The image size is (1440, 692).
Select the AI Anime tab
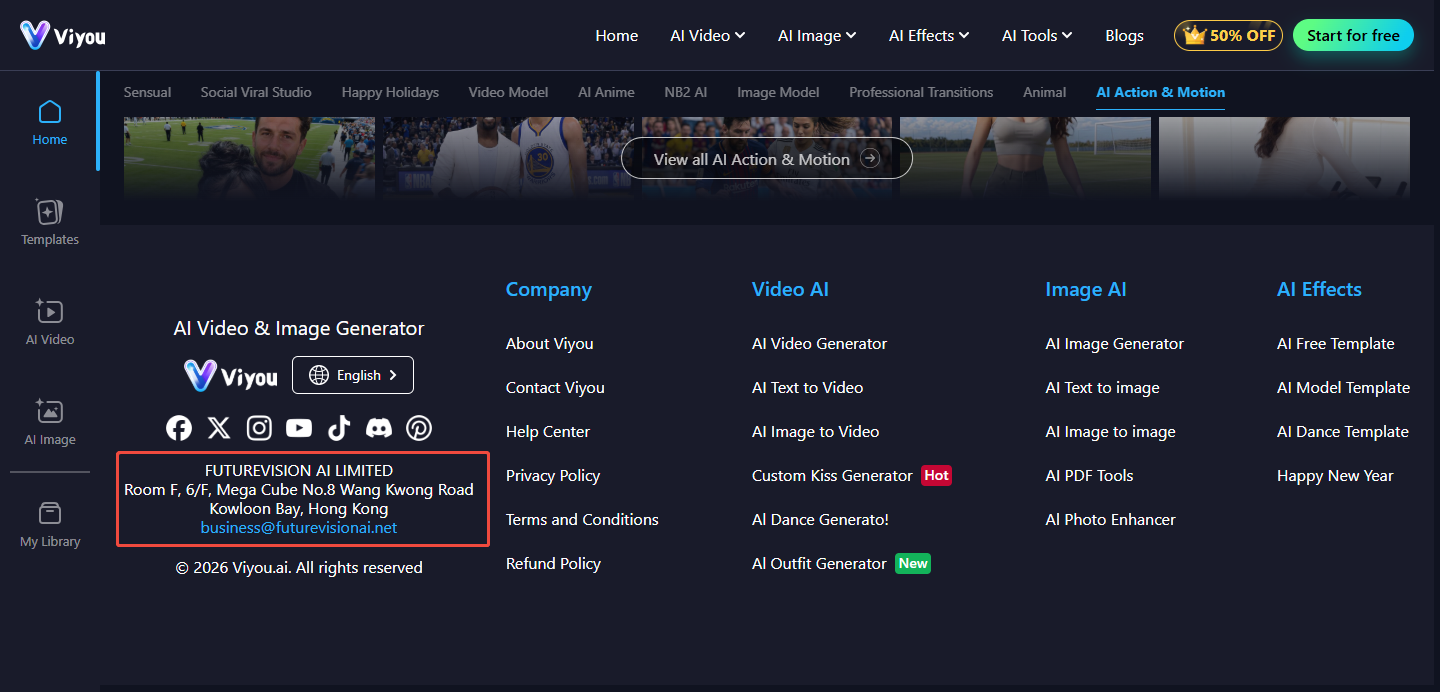coord(606,92)
